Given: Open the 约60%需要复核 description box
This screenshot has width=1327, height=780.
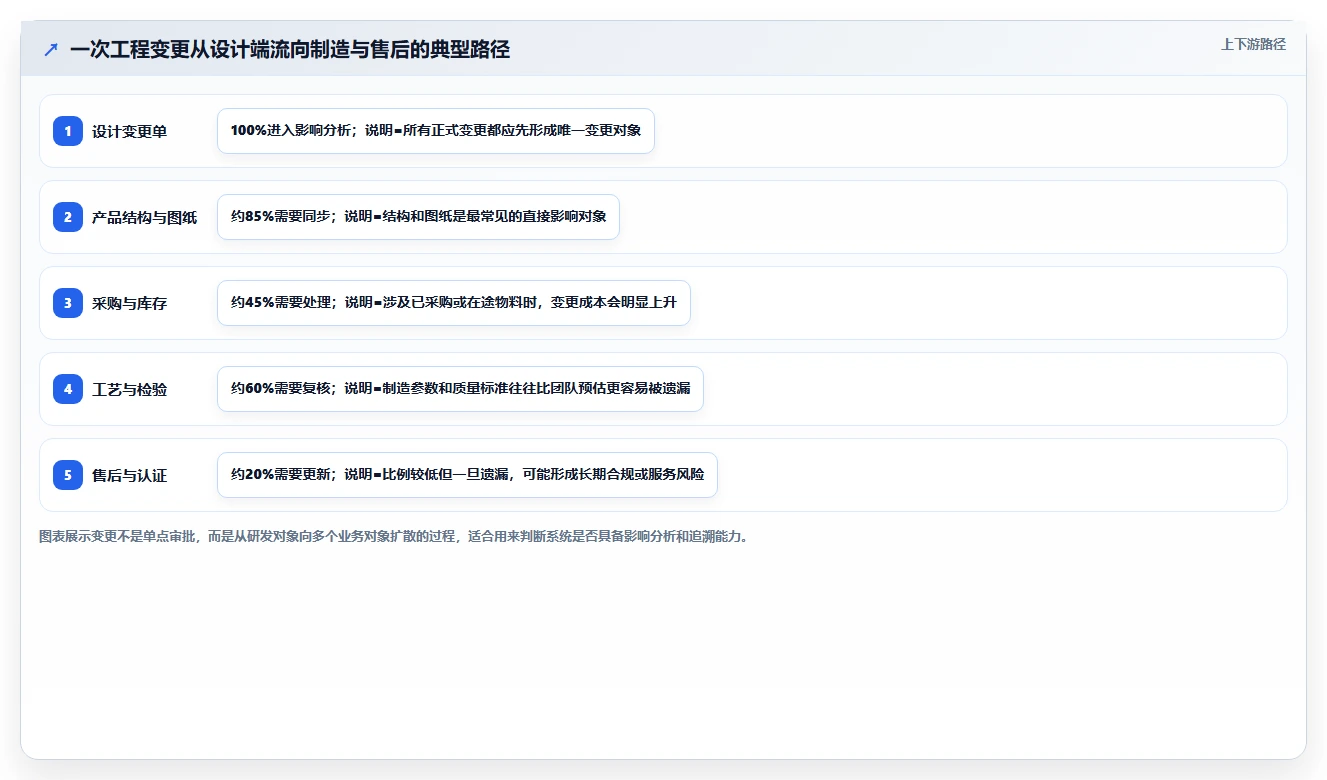Looking at the screenshot, I should pos(460,389).
